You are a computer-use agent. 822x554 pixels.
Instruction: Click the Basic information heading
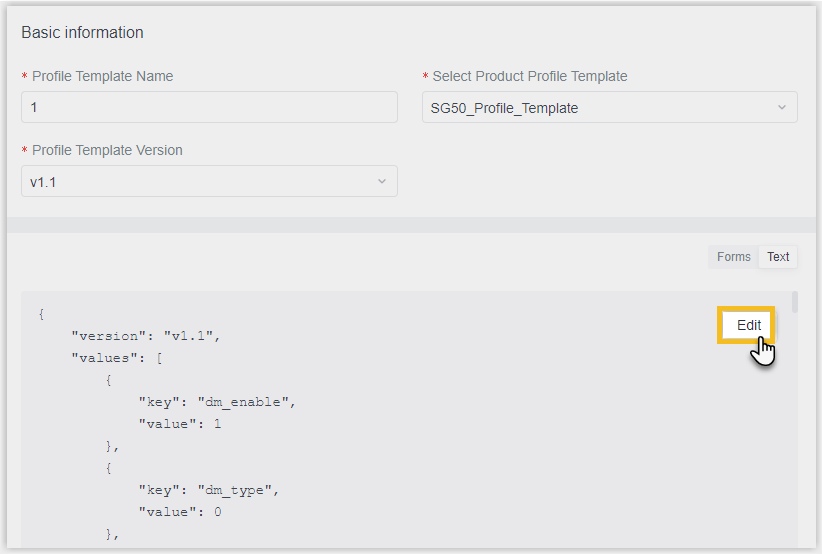click(x=82, y=32)
